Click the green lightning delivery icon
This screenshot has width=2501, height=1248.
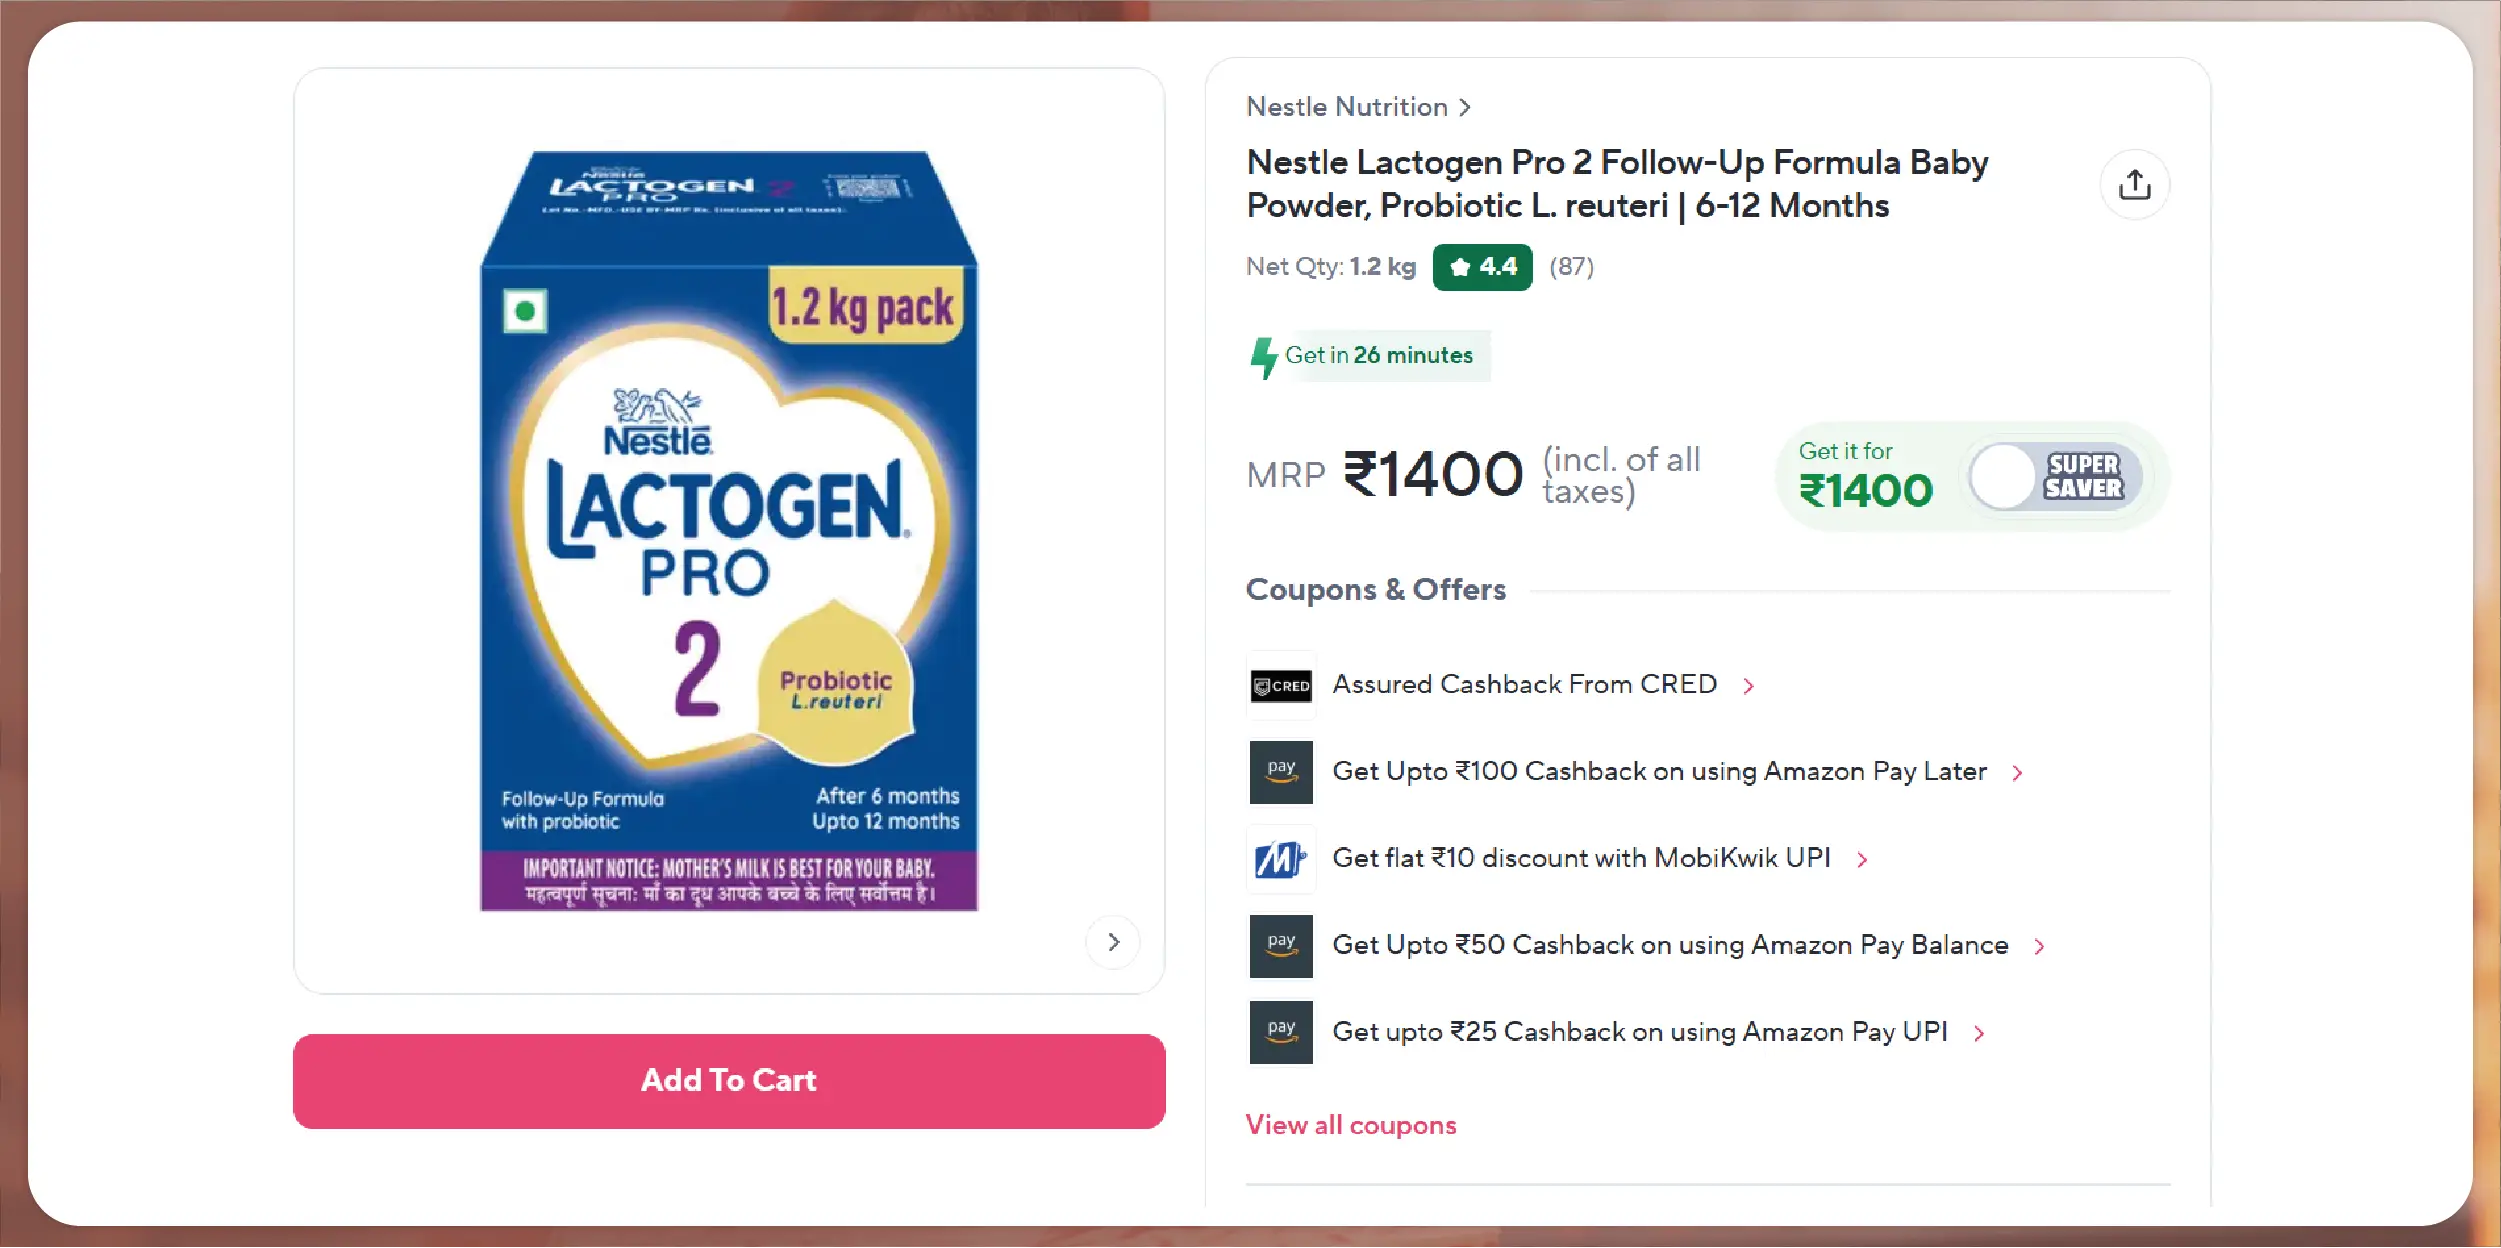1264,357
